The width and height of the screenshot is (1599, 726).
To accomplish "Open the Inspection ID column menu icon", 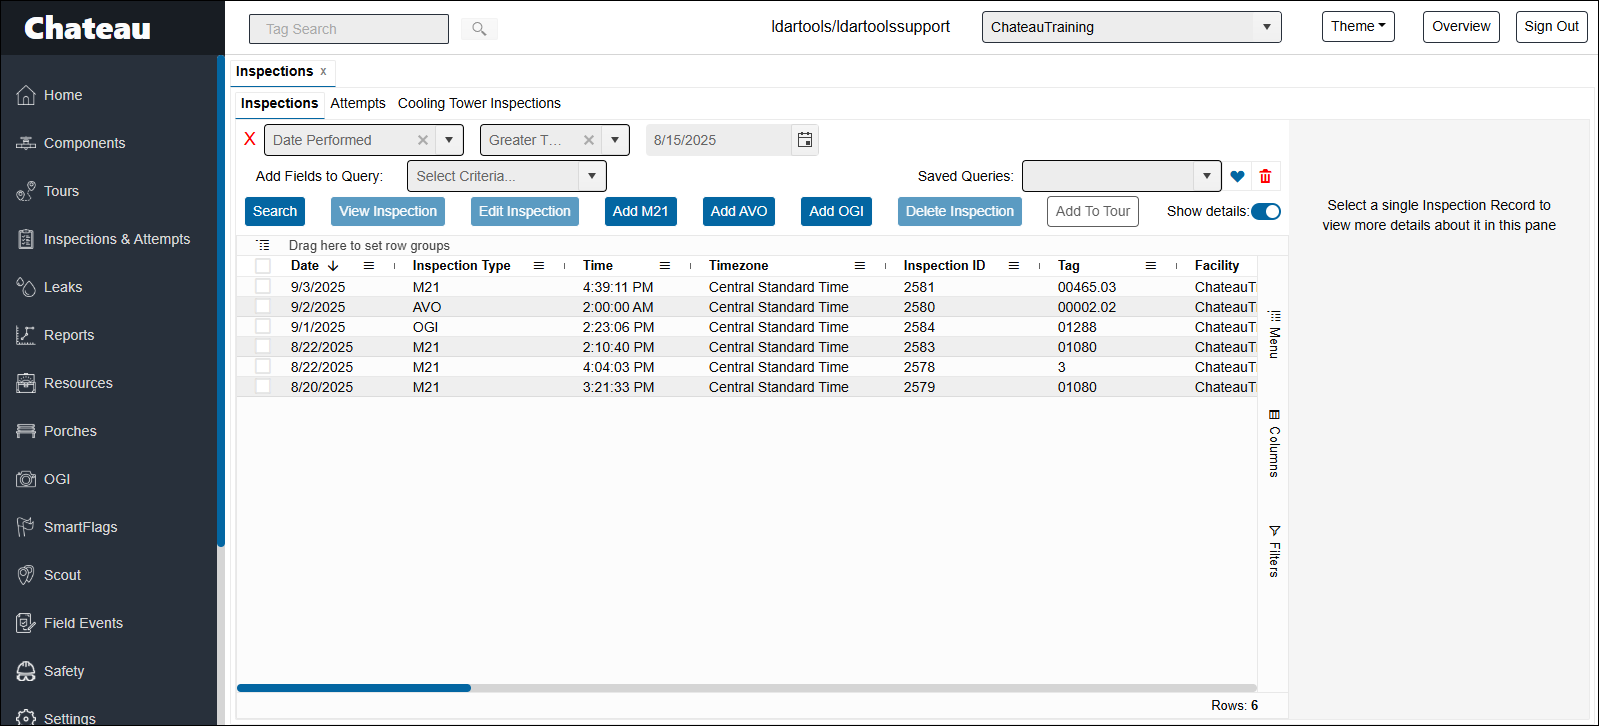I will [x=1014, y=266].
